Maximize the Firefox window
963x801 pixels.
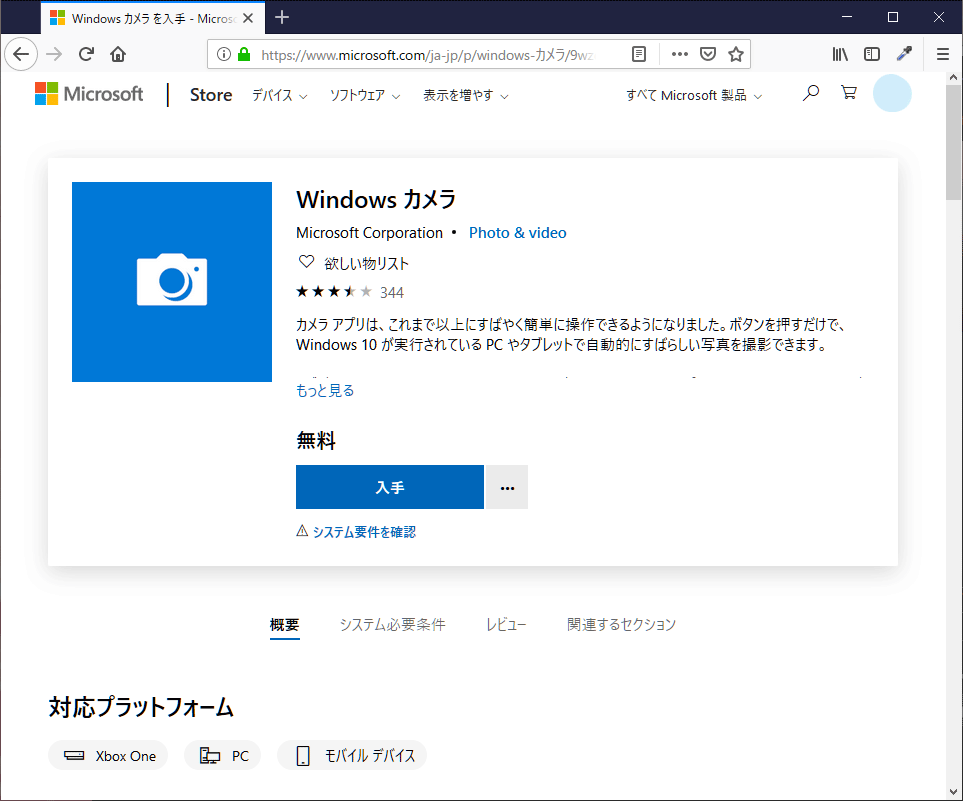893,17
